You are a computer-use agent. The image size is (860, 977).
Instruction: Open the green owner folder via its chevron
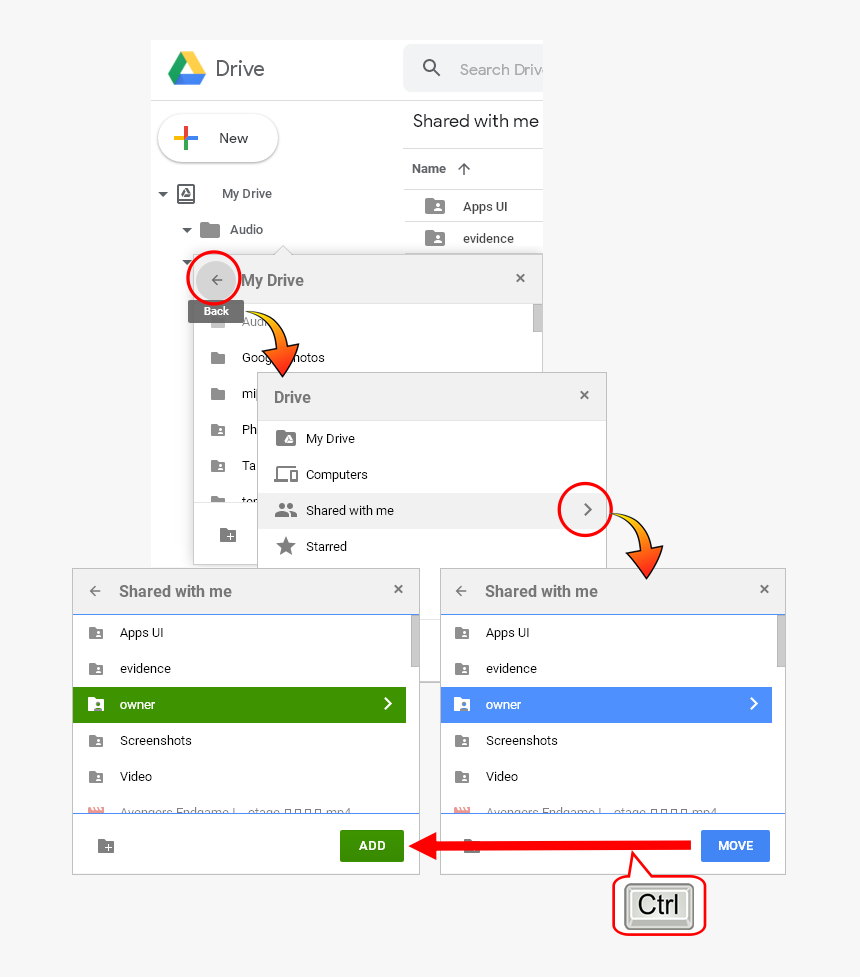[x=388, y=703]
